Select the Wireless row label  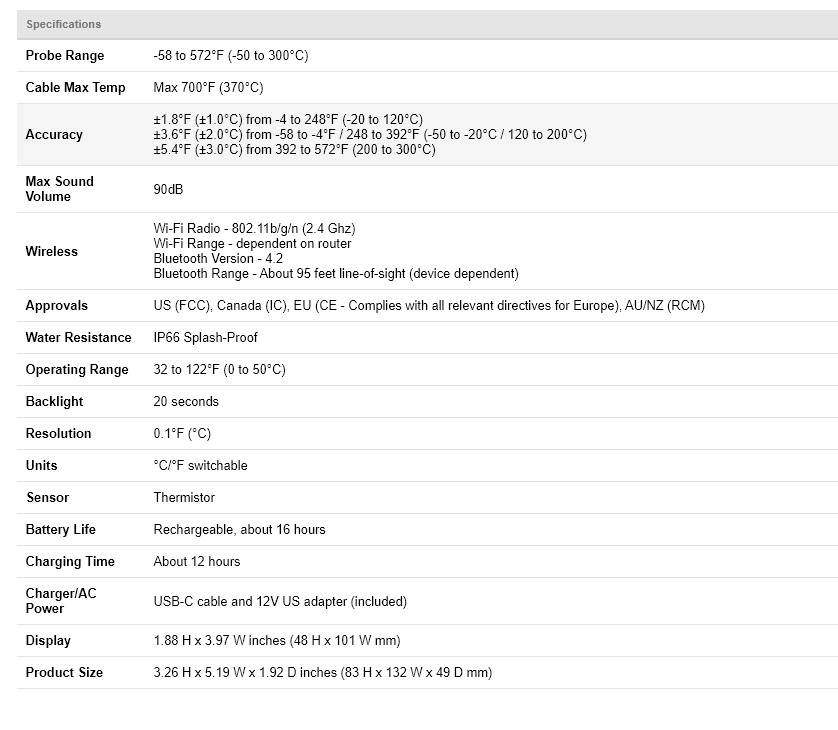pos(51,252)
